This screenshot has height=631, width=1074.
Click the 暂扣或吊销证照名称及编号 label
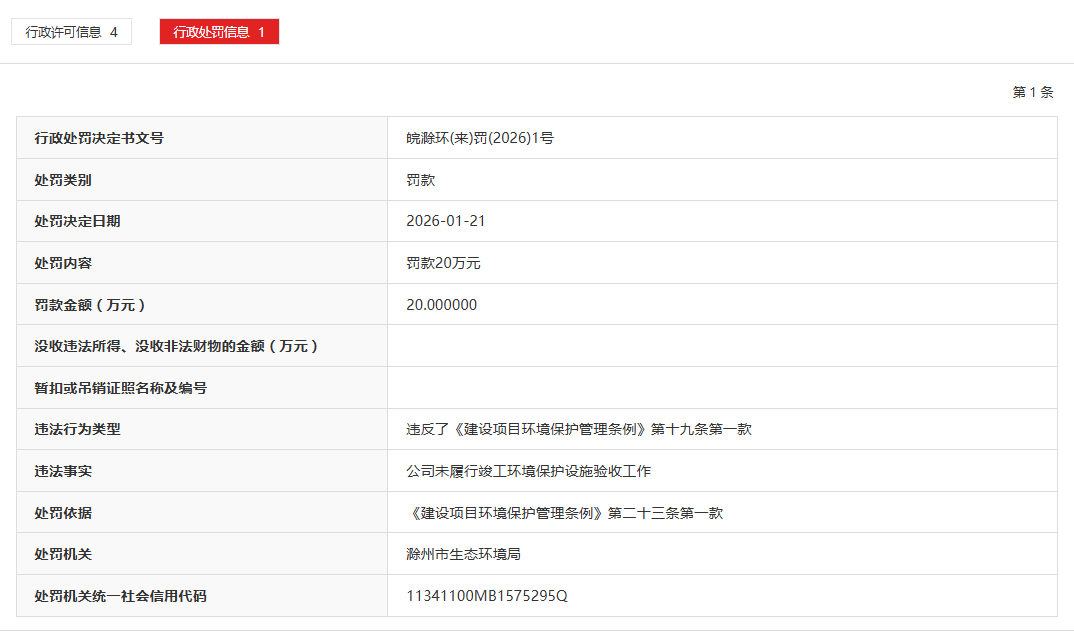coord(121,388)
